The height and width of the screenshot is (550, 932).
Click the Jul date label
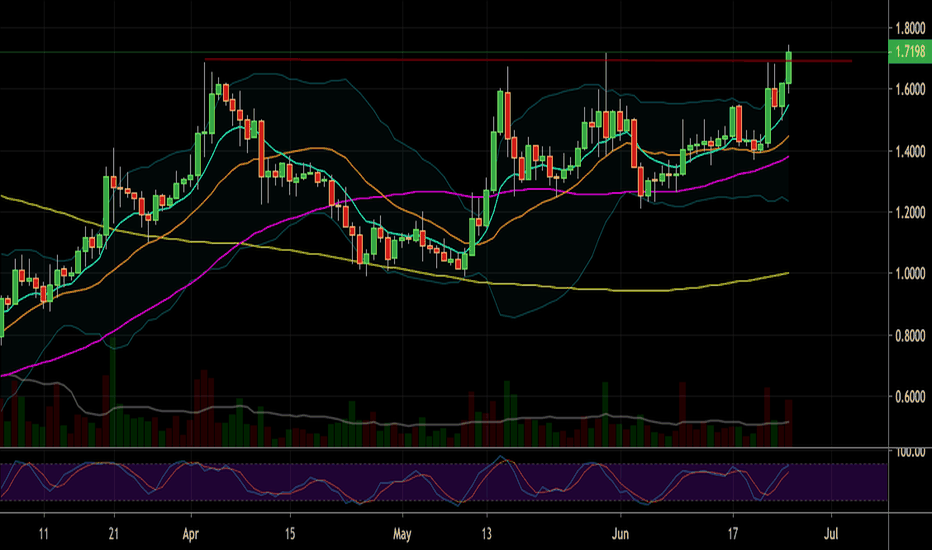click(x=831, y=534)
